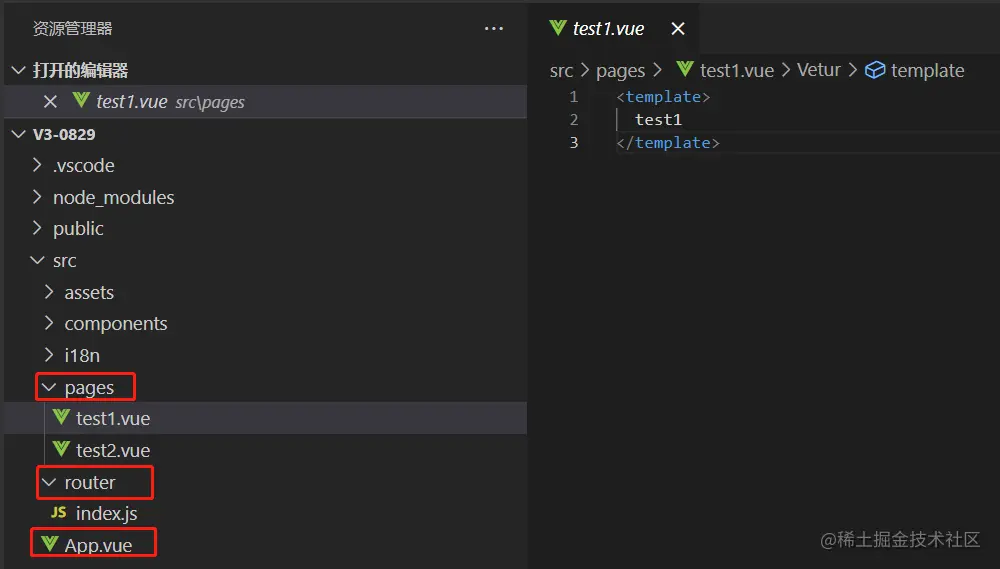Open the test2.vue file in the tree
Viewport: 1000px width, 569px height.
(x=112, y=450)
